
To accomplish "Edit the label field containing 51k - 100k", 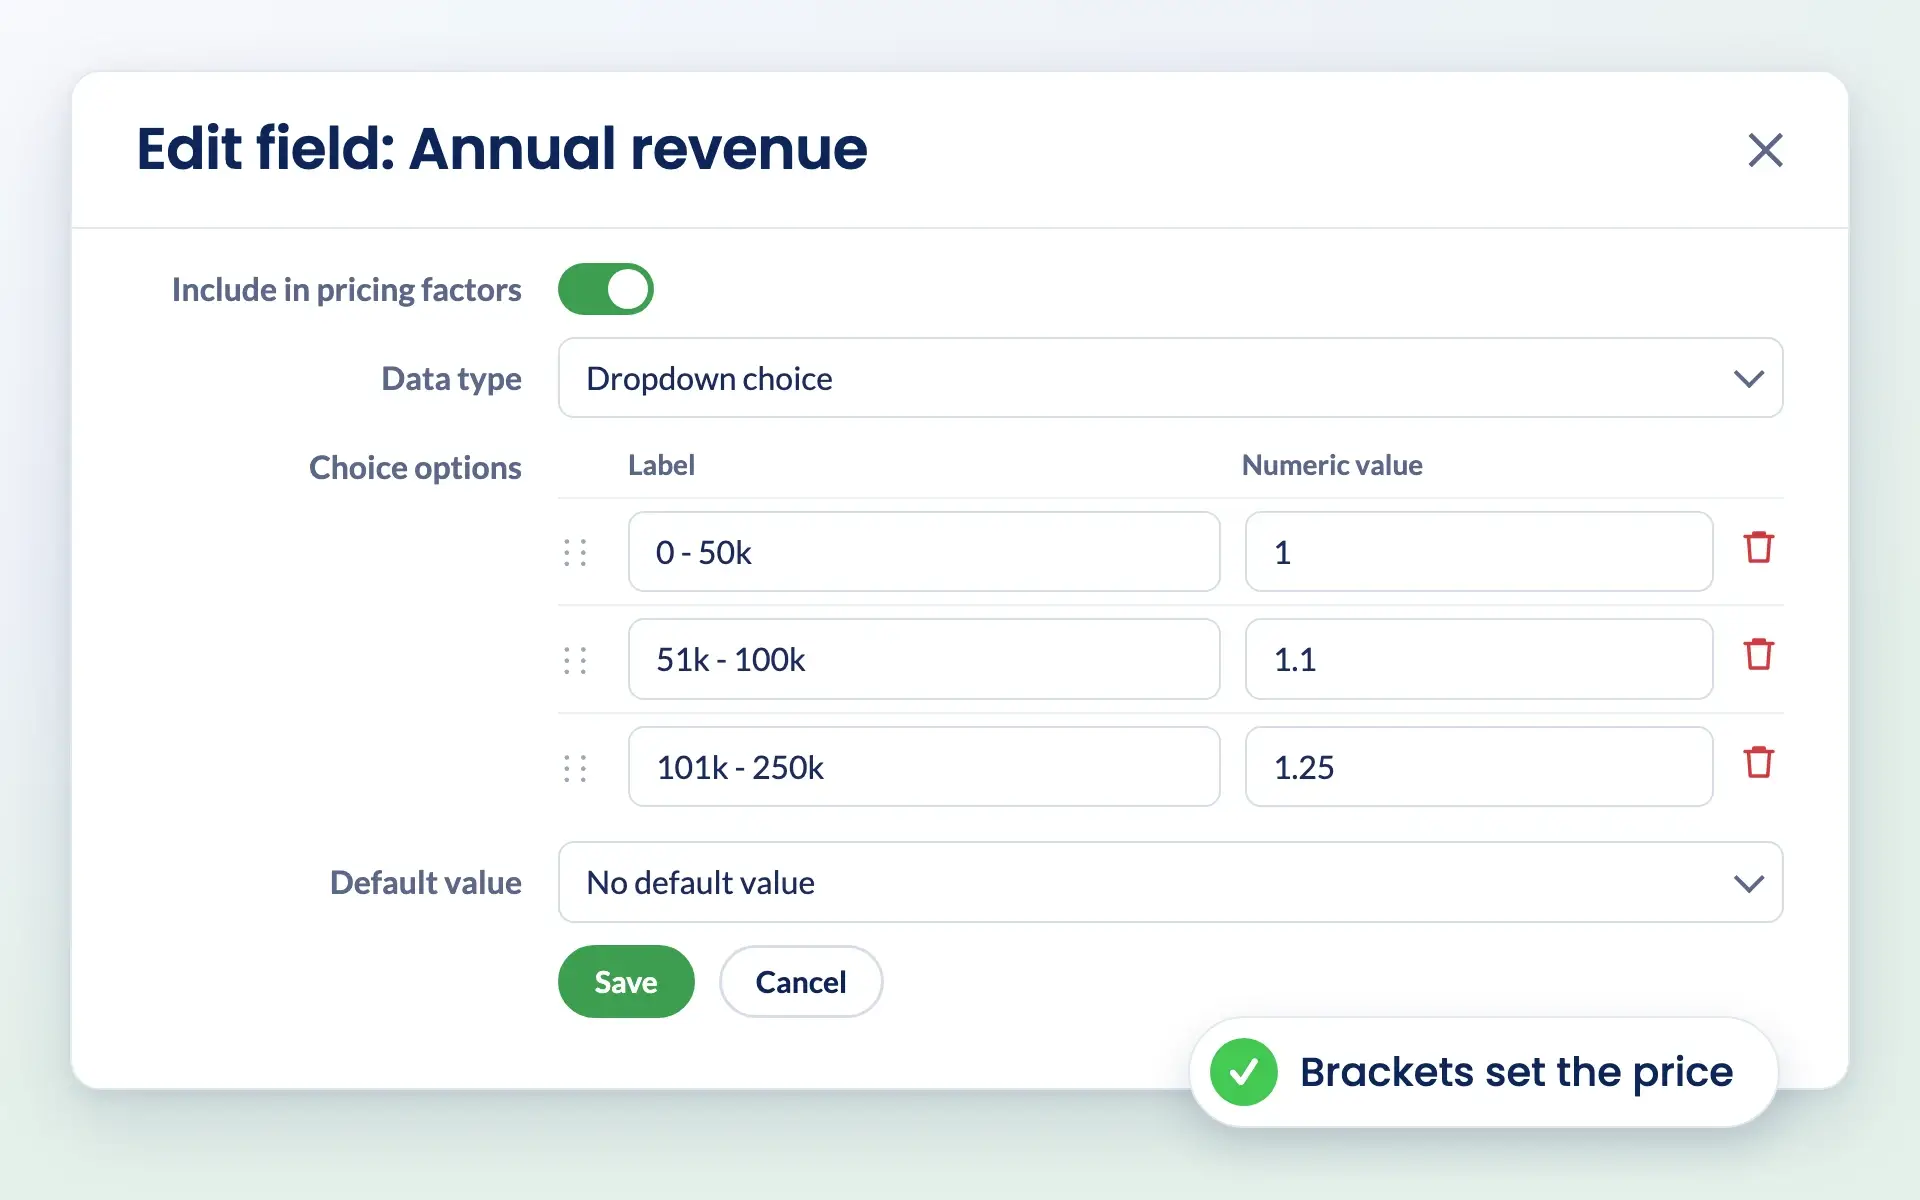I will tap(924, 659).
